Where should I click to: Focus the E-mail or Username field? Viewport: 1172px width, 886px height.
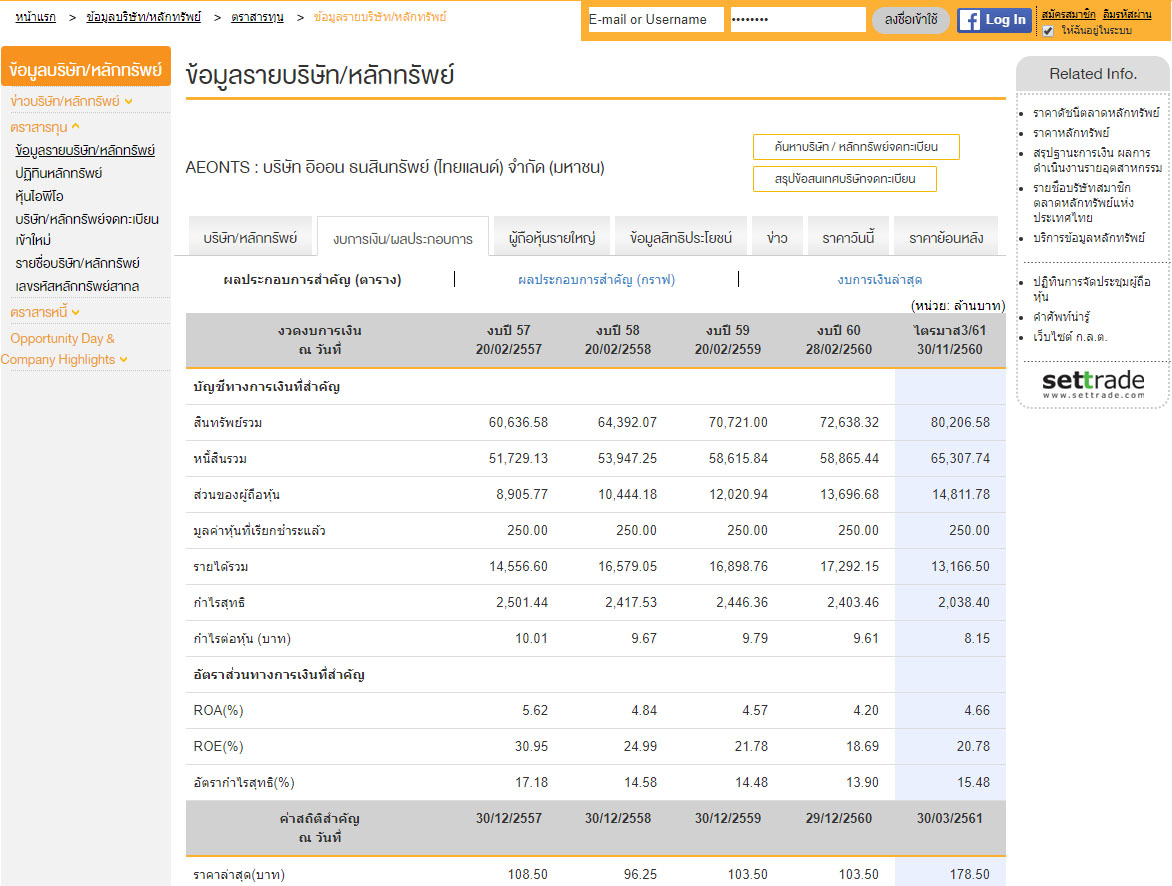655,19
